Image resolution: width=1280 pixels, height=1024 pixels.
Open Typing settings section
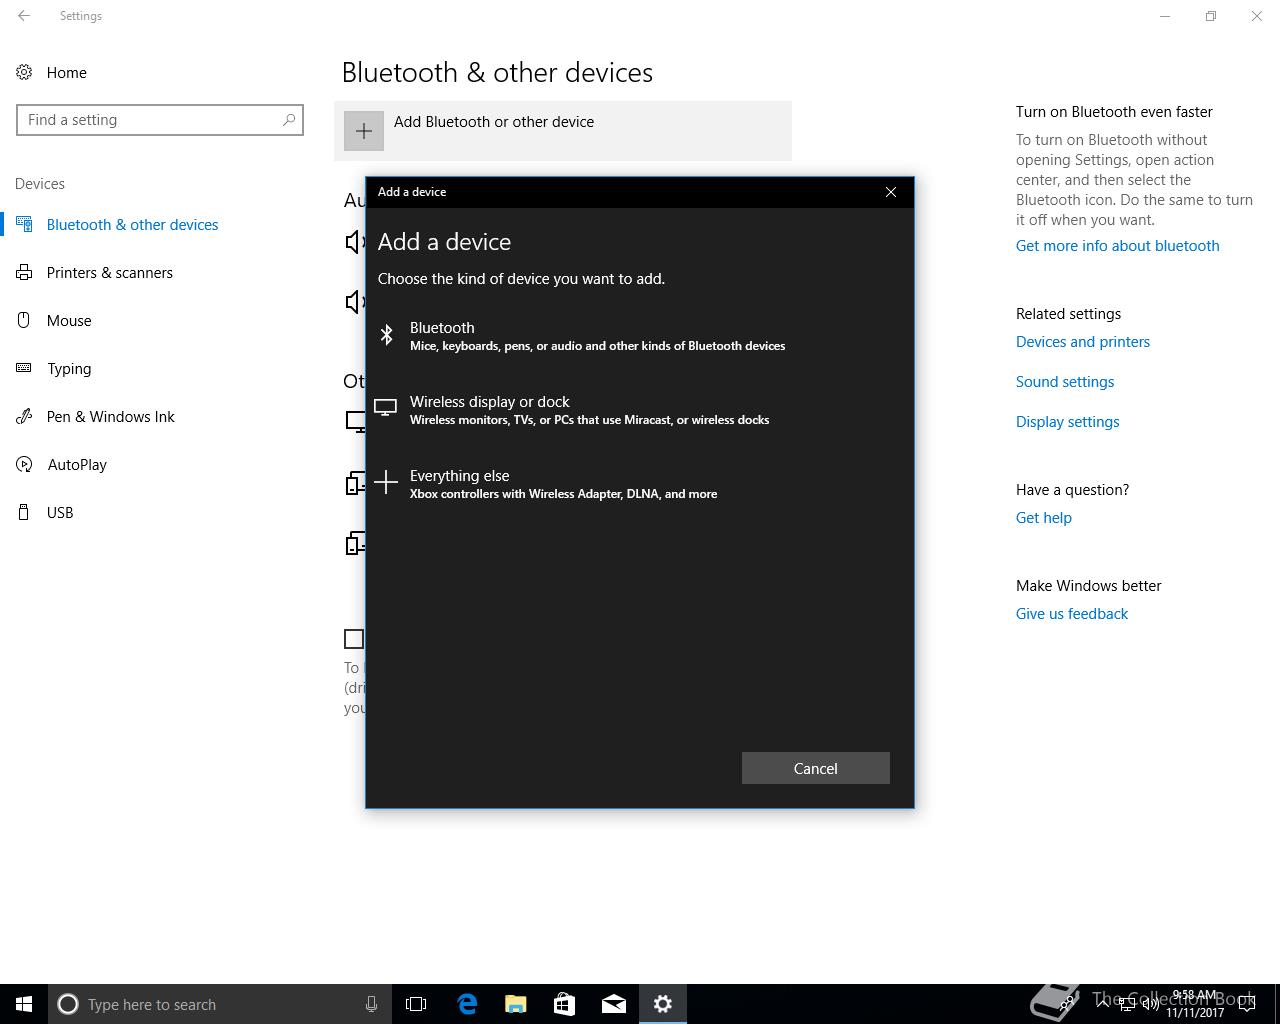[69, 369]
